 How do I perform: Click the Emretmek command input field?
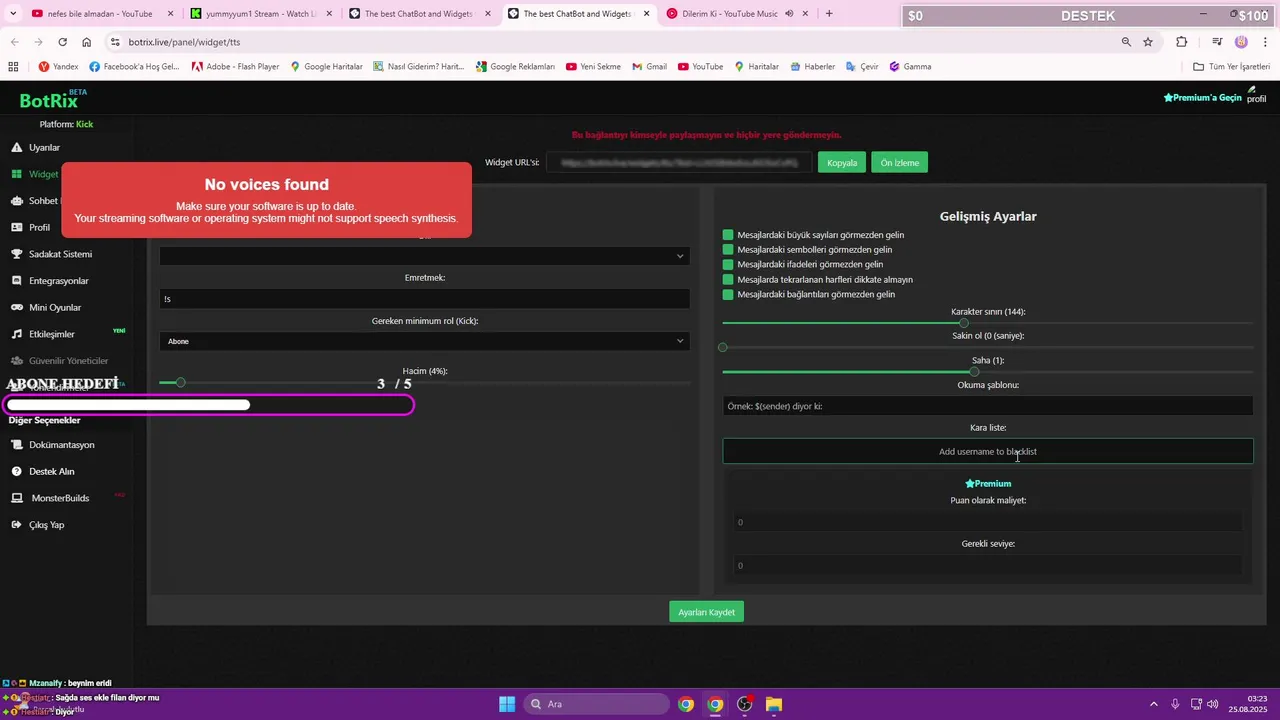tap(424, 298)
